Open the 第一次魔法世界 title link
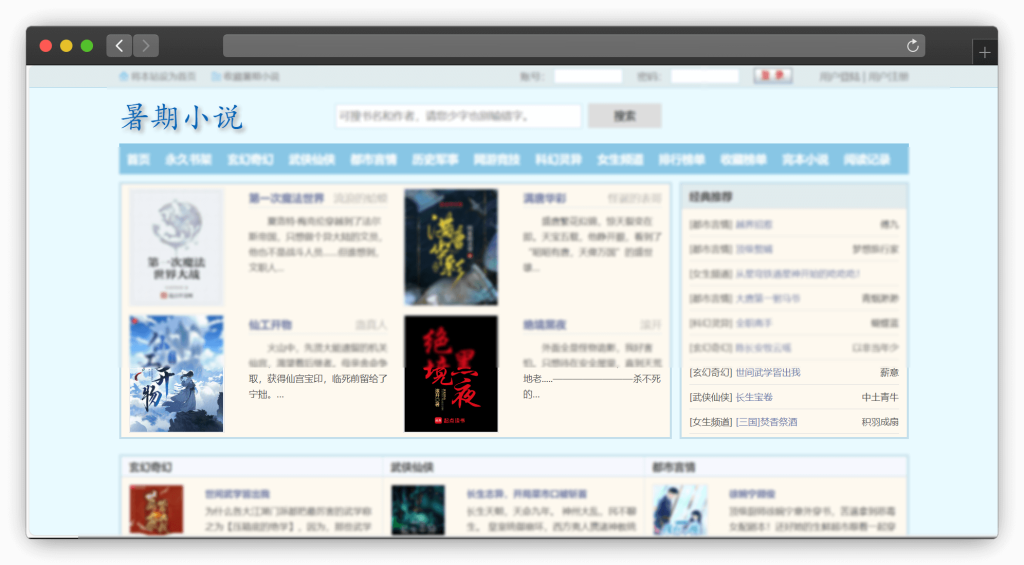 (286, 198)
